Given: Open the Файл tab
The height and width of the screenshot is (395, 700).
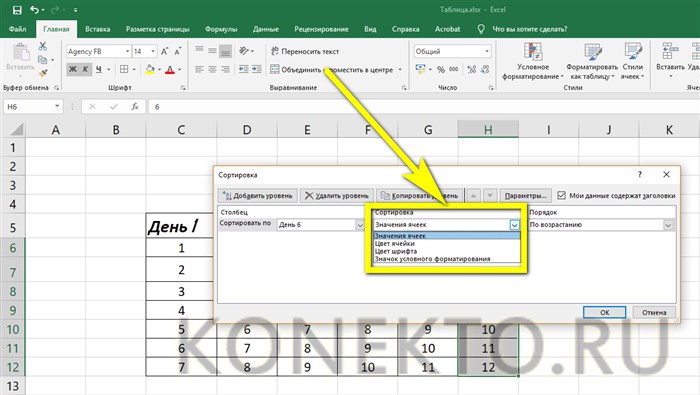Looking at the screenshot, I should coord(17,29).
